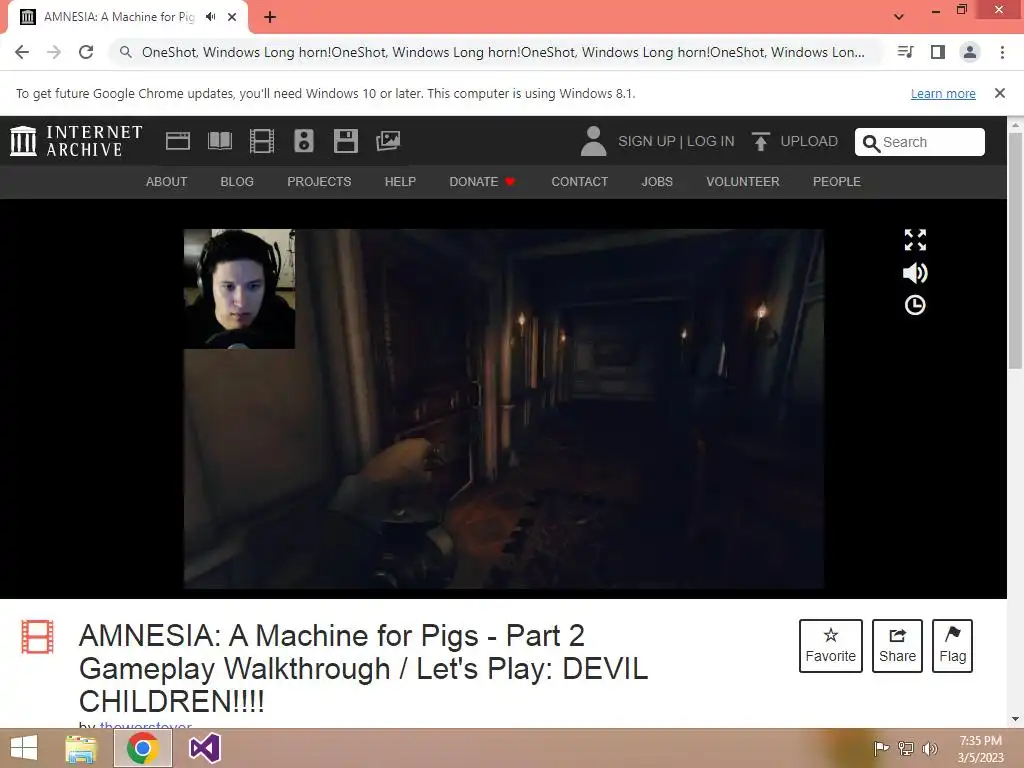Click the LOG IN link
Image resolution: width=1024 pixels, height=768 pixels.
point(711,141)
